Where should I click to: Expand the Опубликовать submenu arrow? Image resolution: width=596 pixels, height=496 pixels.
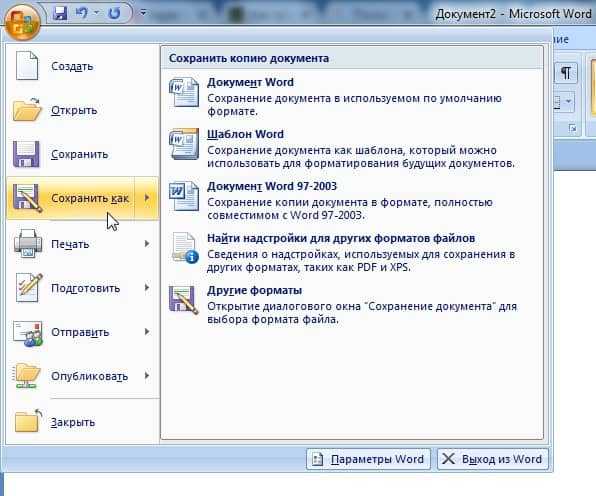[147, 376]
